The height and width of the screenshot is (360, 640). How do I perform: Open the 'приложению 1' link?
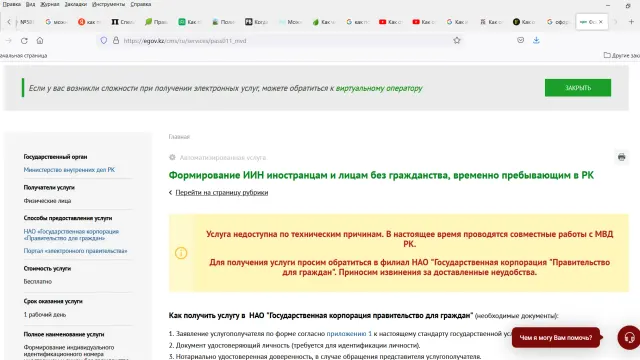[349, 333]
